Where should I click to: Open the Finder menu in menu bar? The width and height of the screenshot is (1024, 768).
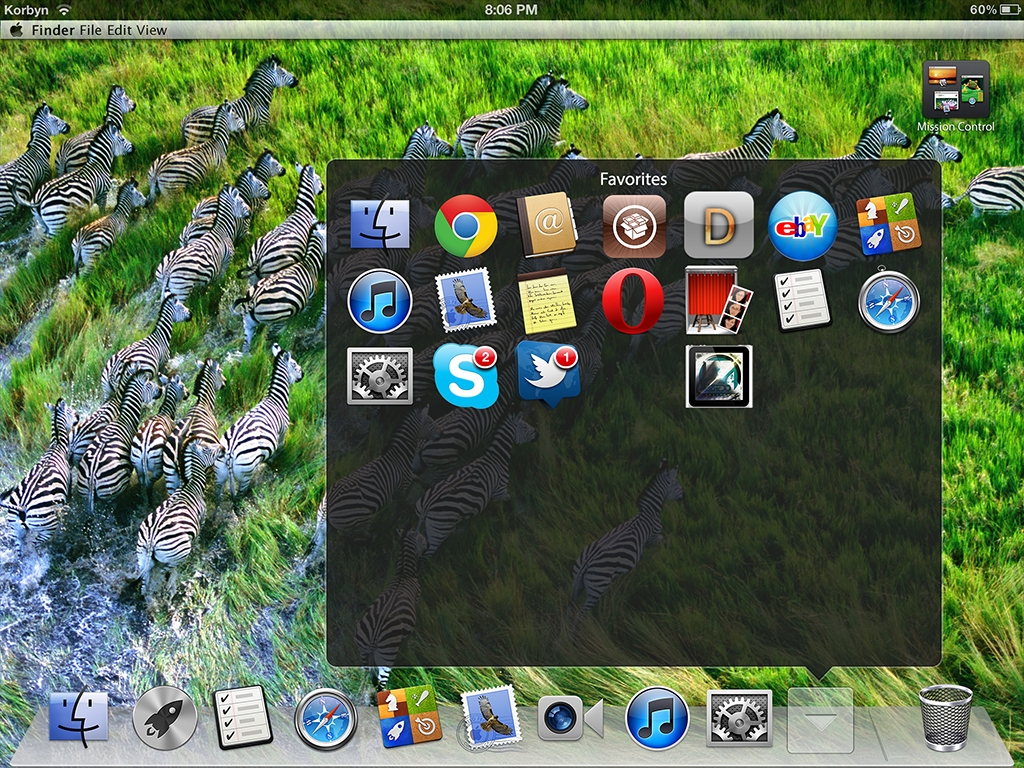pyautogui.click(x=53, y=30)
